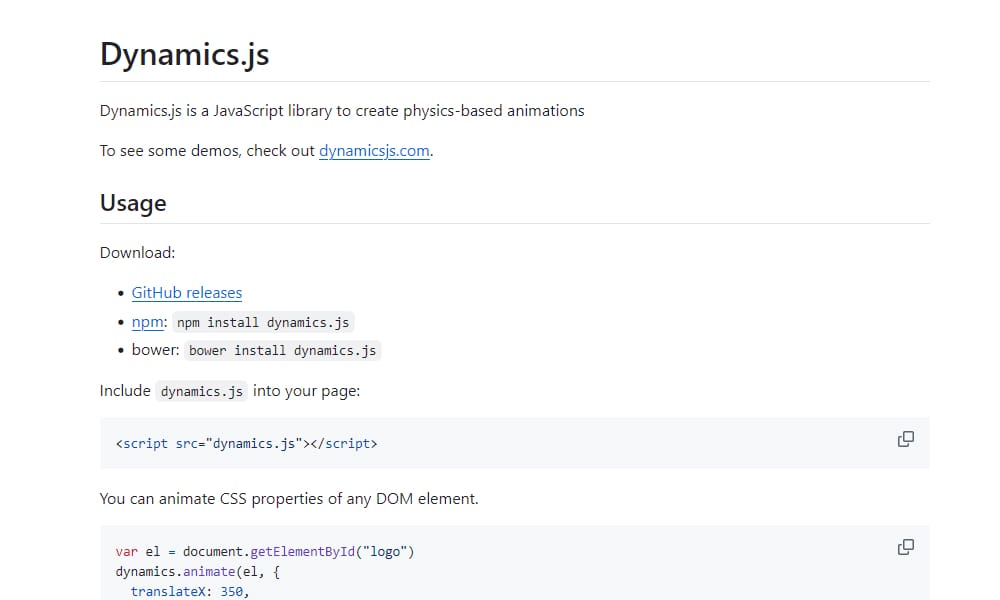The width and height of the screenshot is (1000, 600).
Task: Click the inline dynamics.js code reference
Action: click(x=201, y=391)
